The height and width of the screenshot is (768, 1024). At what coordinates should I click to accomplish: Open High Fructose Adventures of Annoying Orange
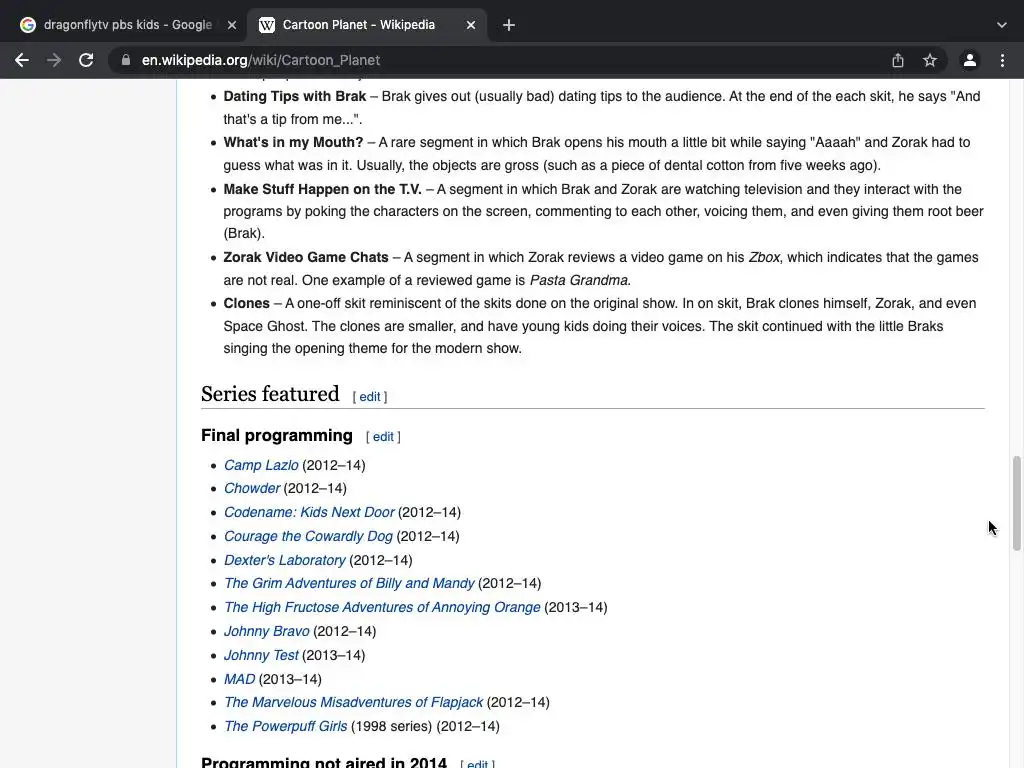[382, 607]
